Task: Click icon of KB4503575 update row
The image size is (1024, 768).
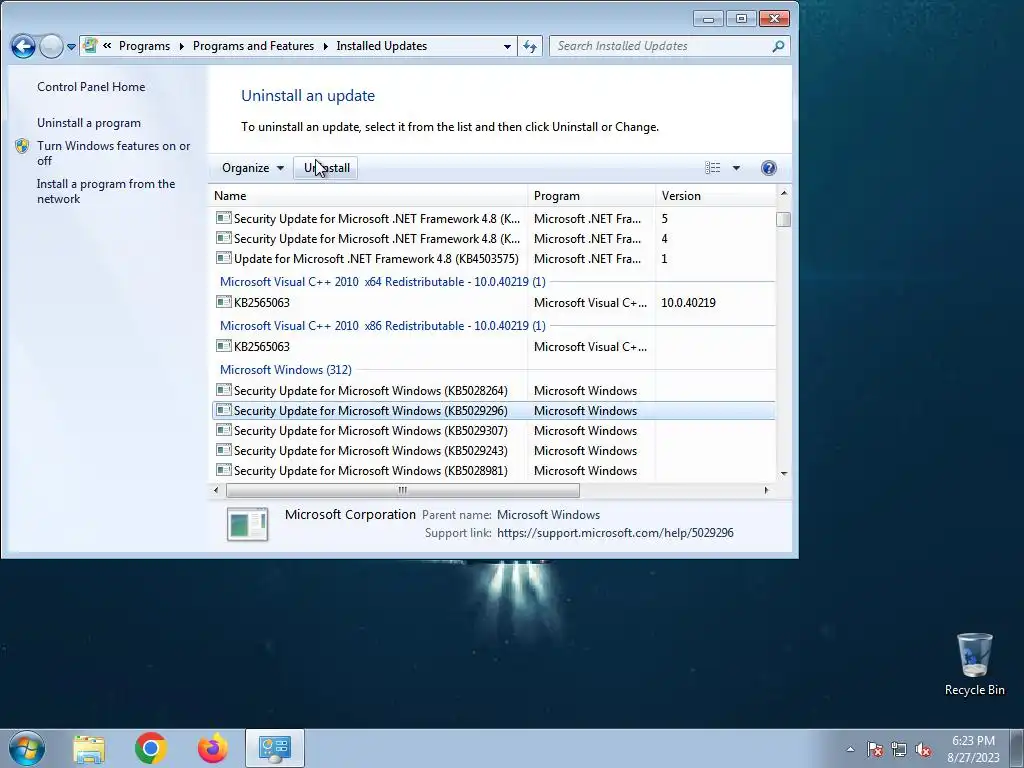Action: click(x=224, y=258)
